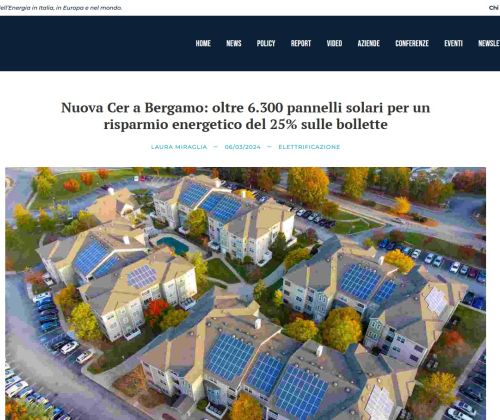View author Laura Miraglia's articles
Screen dimensions: 500x420
tap(179, 147)
